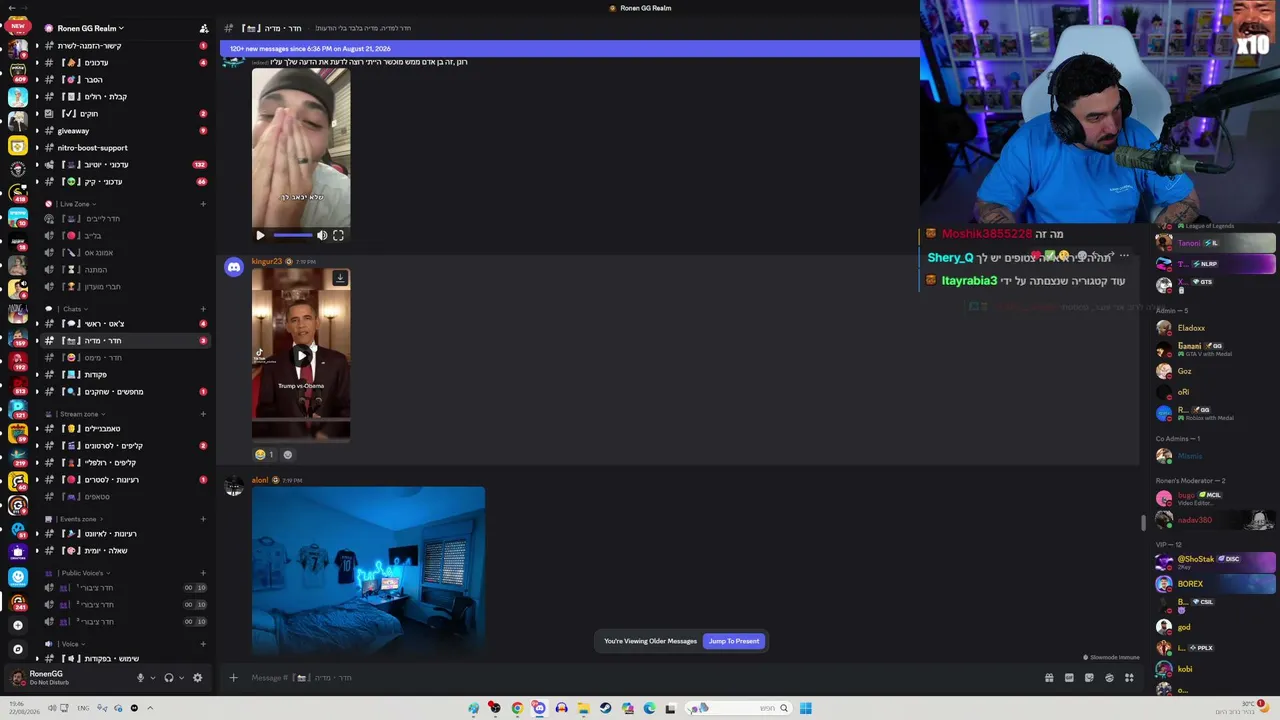Add a channel to Chats category

coord(203,309)
